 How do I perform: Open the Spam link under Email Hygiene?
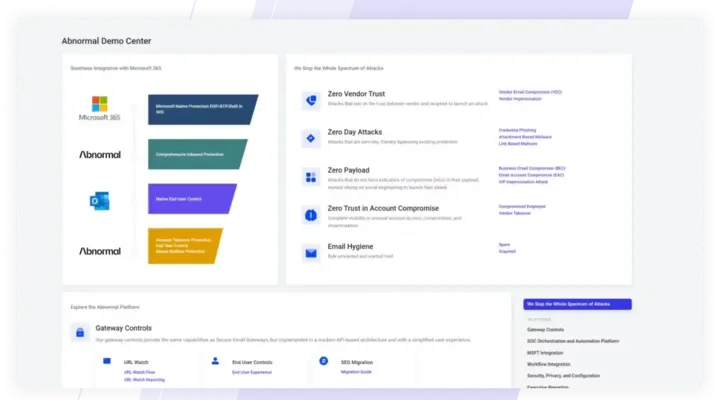[504, 244]
